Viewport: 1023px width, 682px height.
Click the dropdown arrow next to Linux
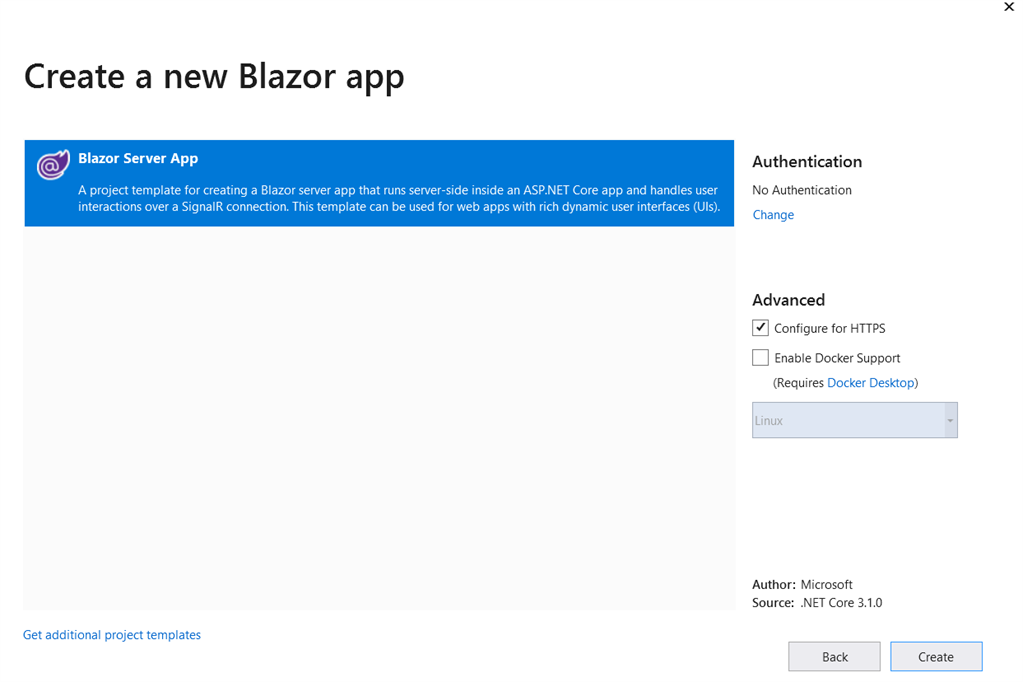pyautogui.click(x=948, y=420)
